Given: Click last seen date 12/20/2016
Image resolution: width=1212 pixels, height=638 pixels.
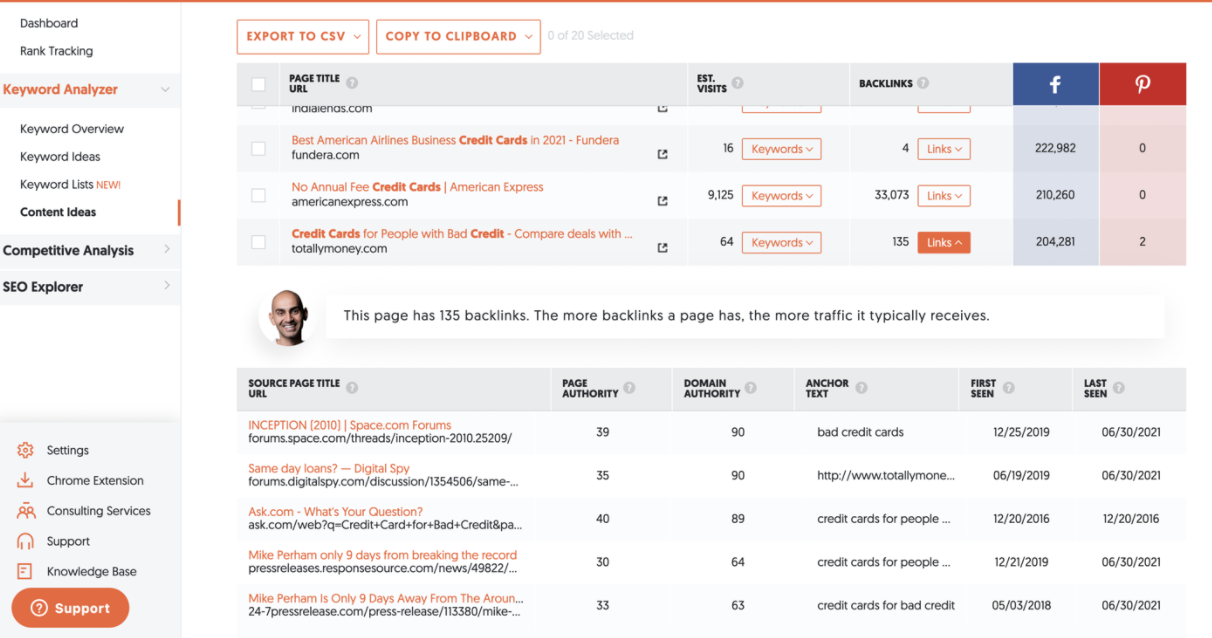Looking at the screenshot, I should point(1131,519).
